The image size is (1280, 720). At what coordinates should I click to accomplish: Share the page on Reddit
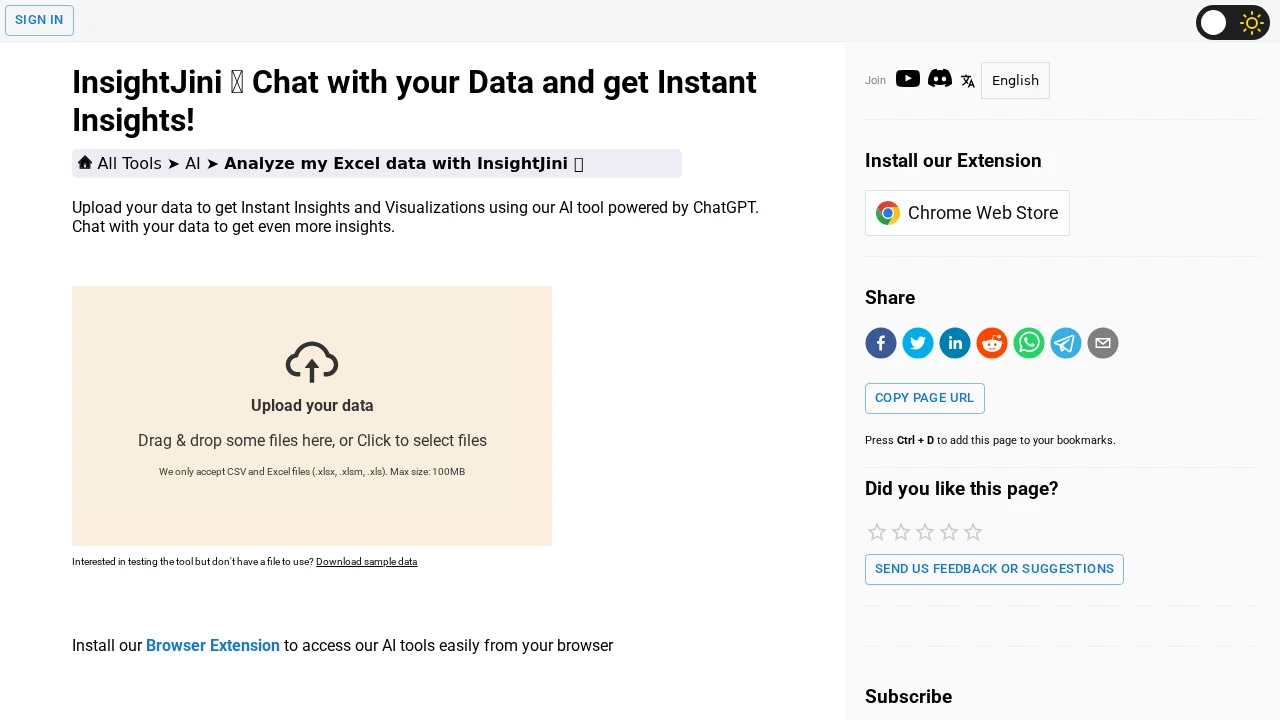[992, 343]
